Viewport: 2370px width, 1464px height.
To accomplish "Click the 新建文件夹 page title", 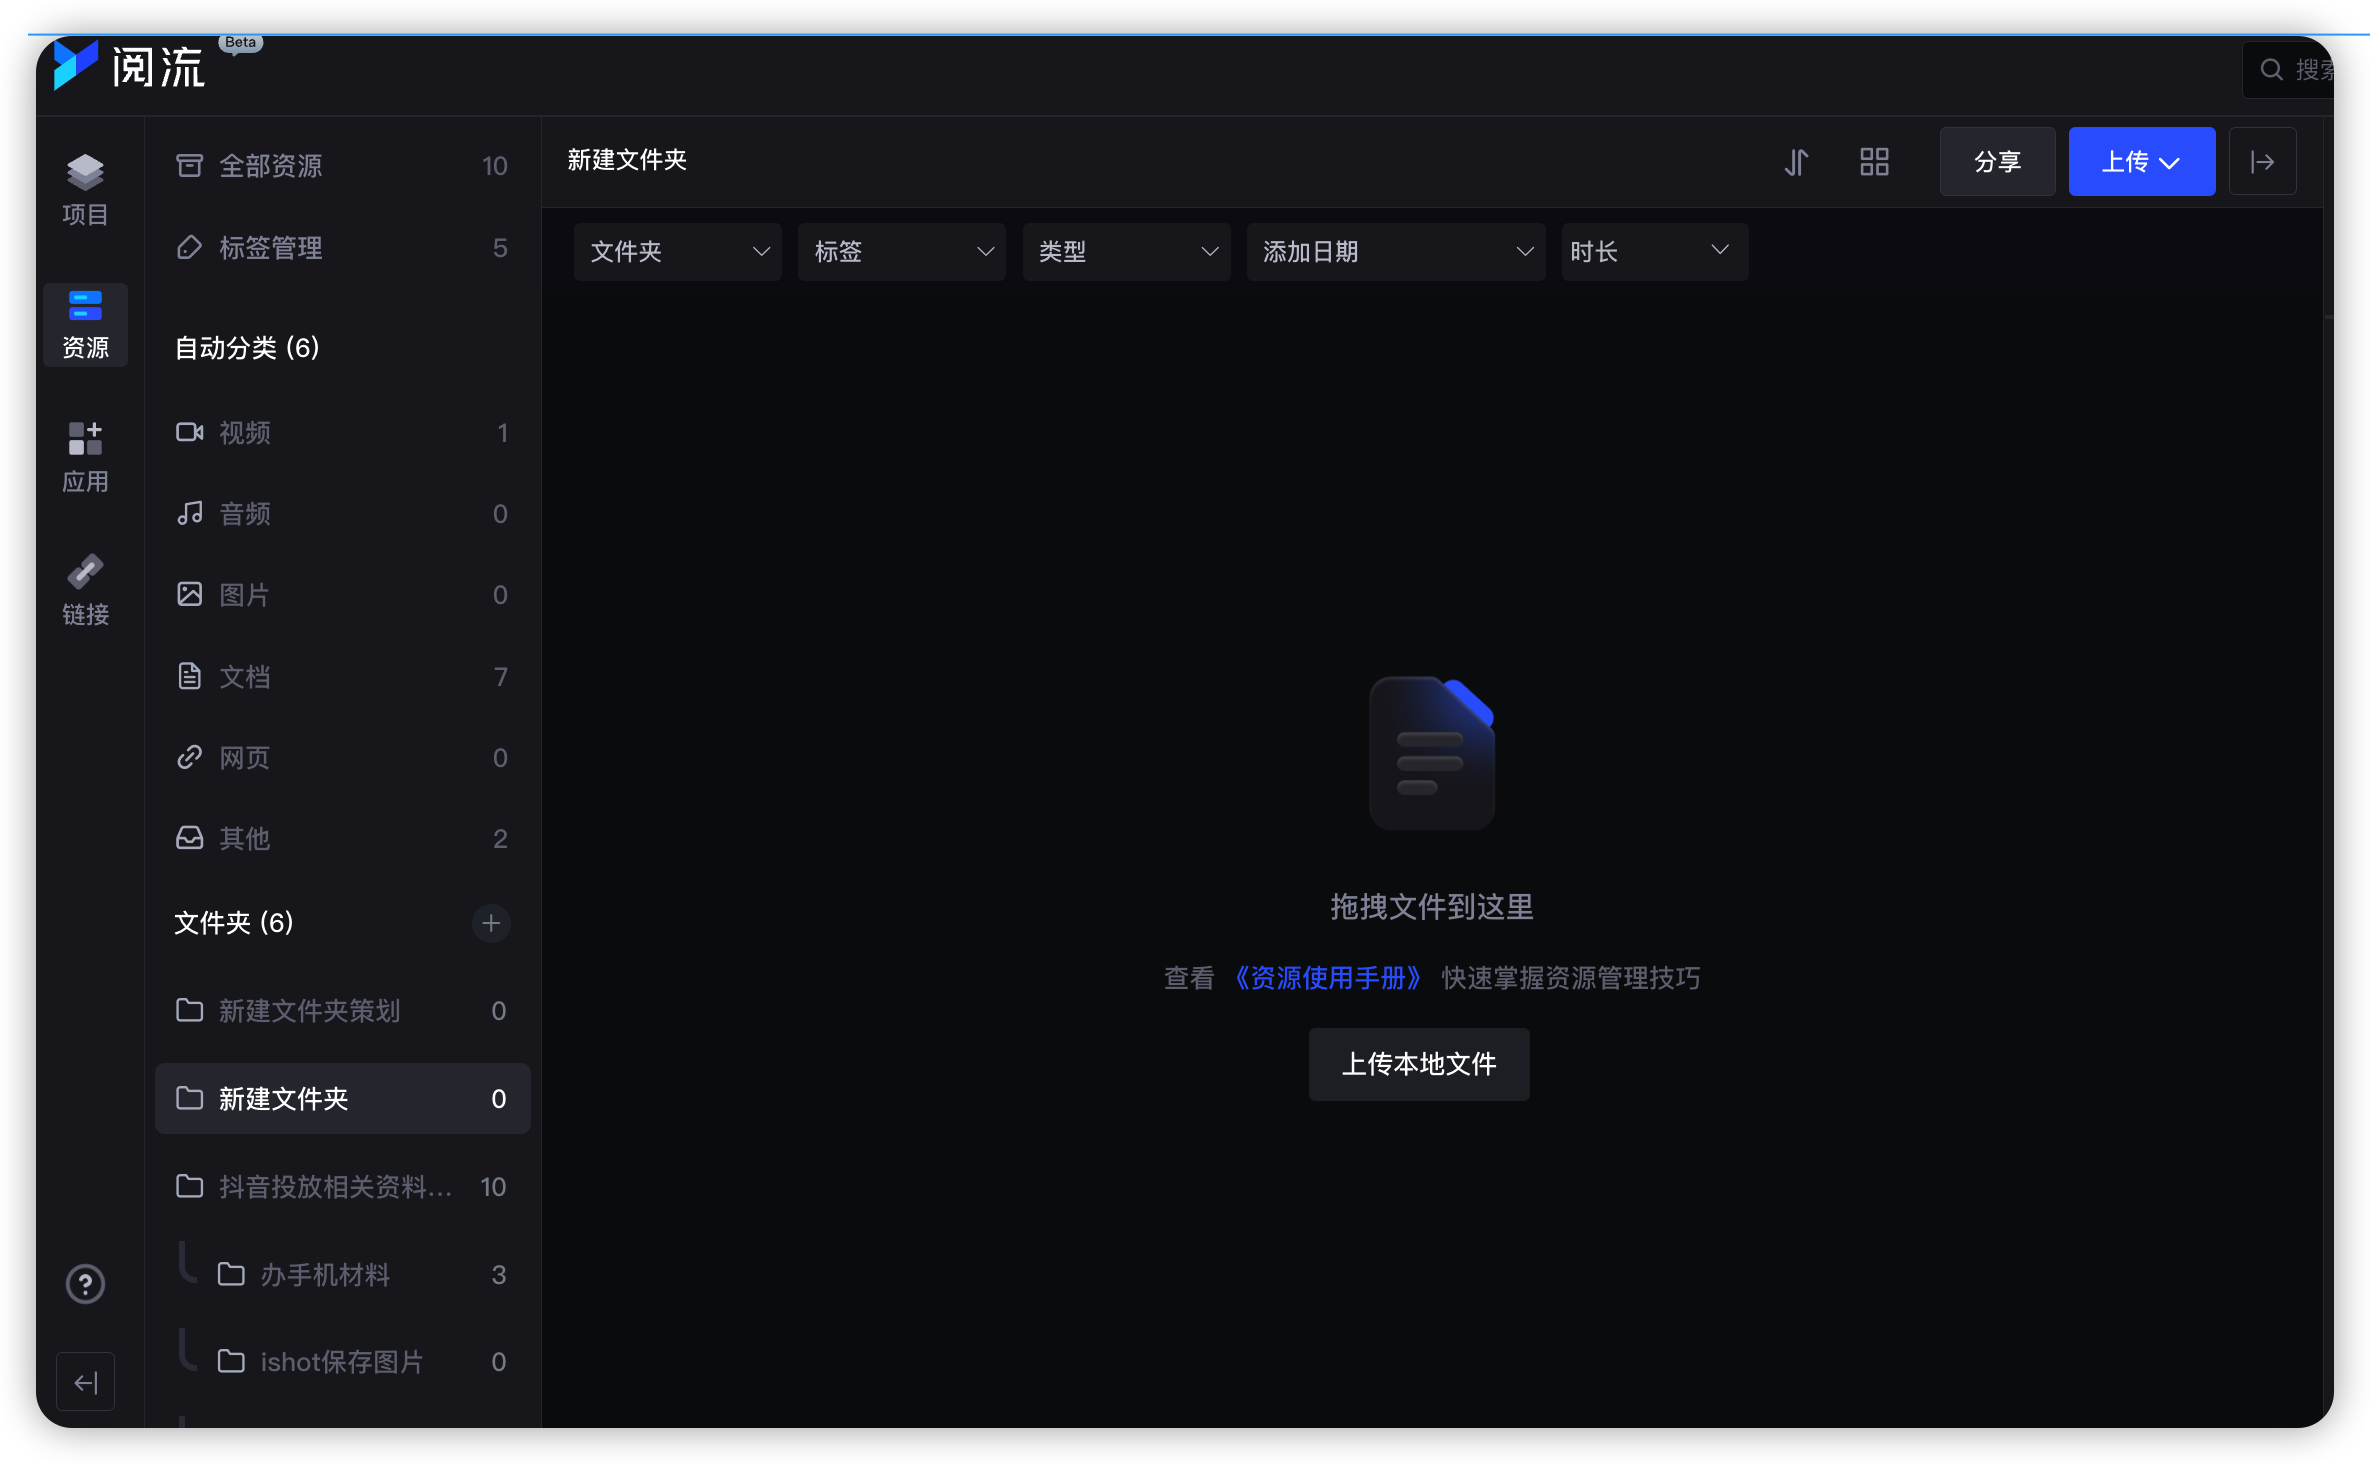I will 627,160.
